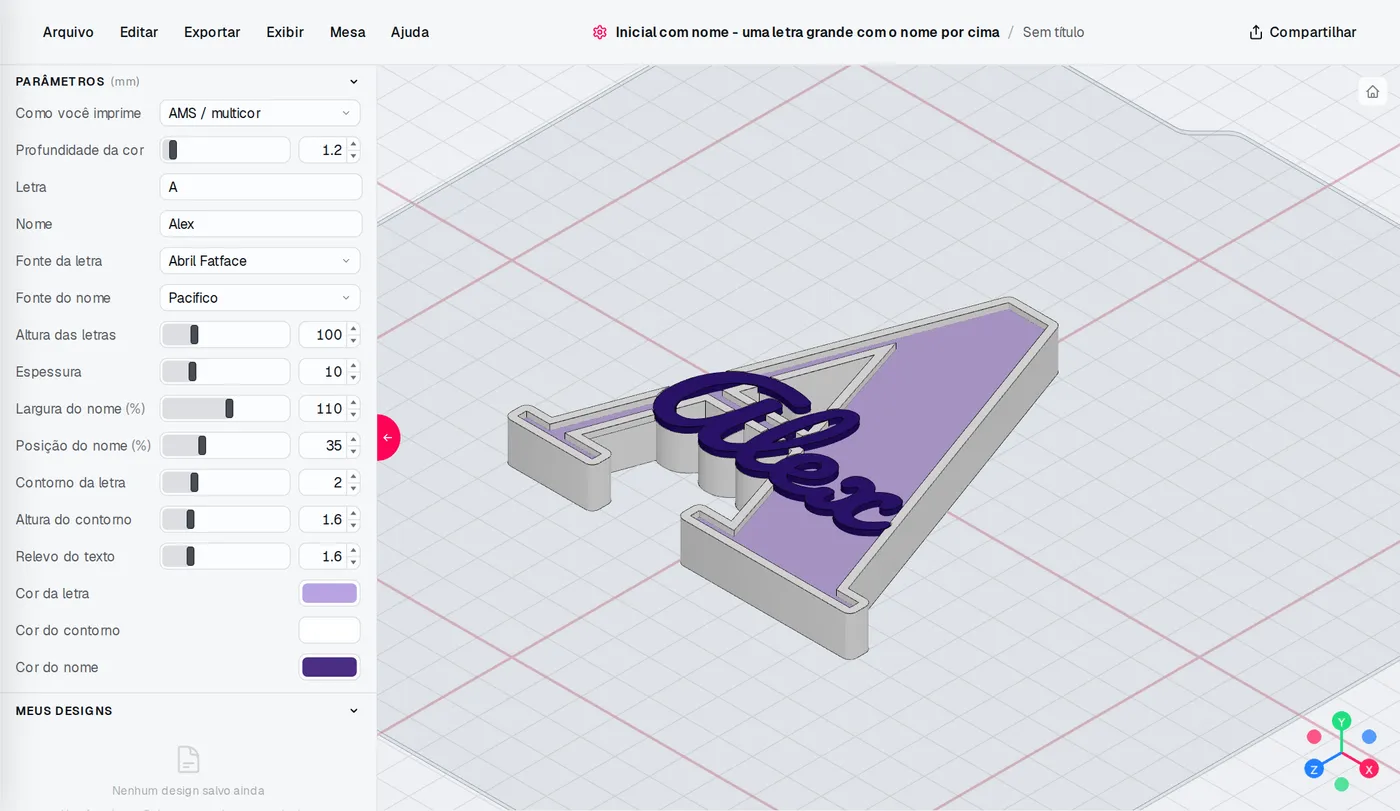Click the Altura do contorno slider

click(x=225, y=520)
